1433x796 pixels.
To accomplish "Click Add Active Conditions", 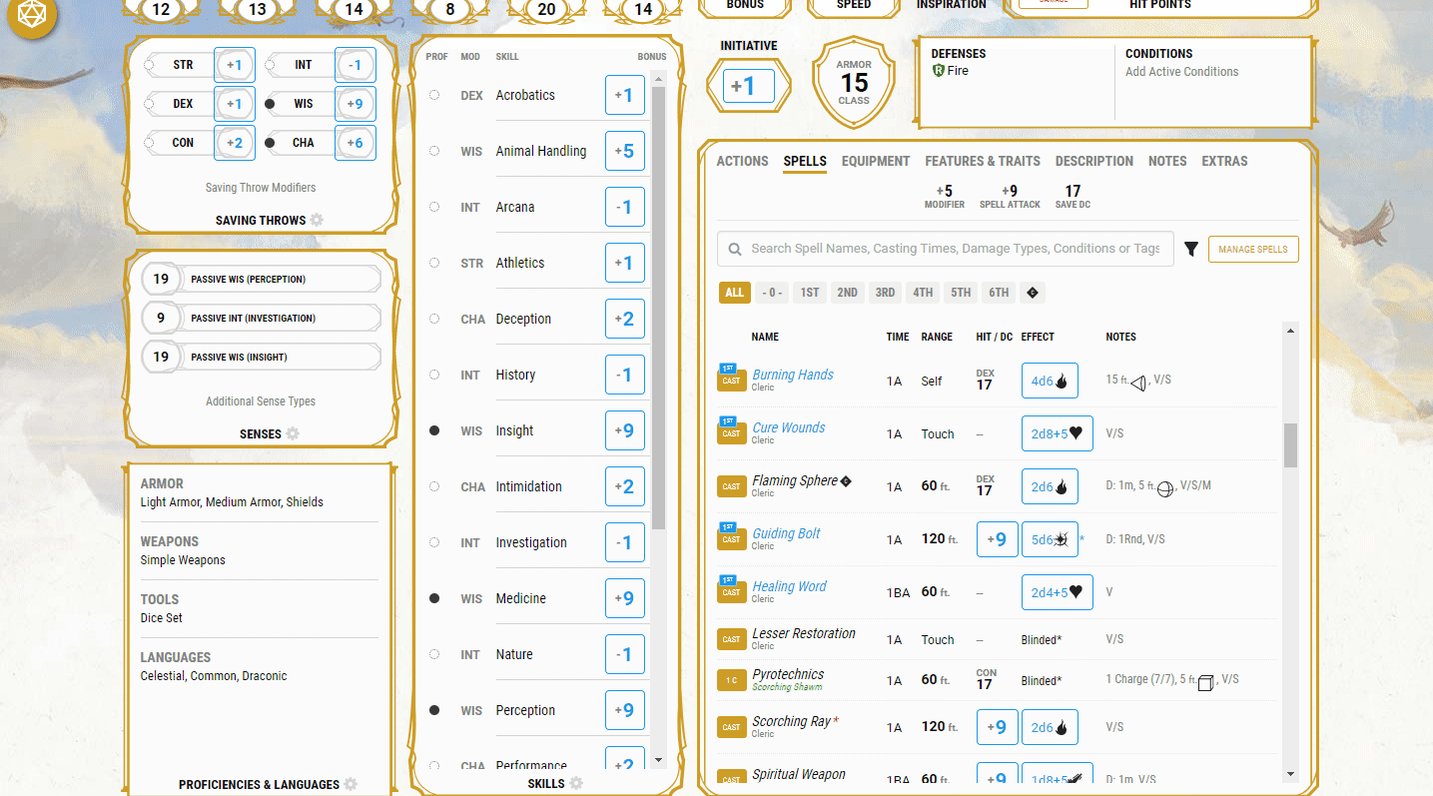I will 1180,71.
